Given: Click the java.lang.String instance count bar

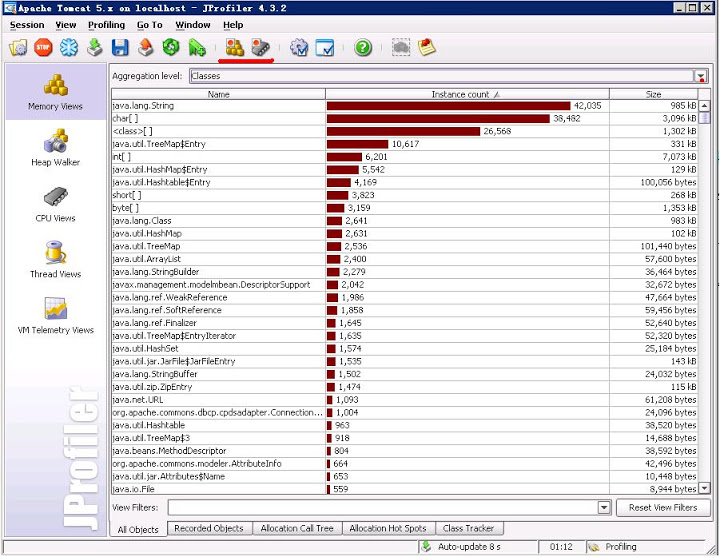Looking at the screenshot, I should click(x=448, y=105).
